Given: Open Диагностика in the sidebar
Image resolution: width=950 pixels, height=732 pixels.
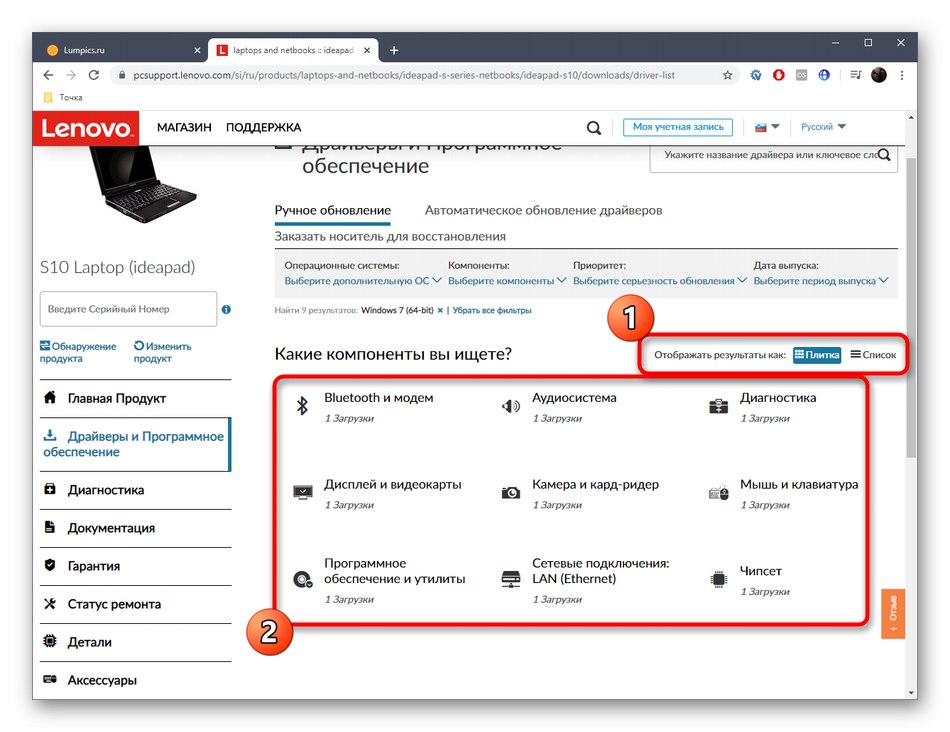Looking at the screenshot, I should coord(136,490).
